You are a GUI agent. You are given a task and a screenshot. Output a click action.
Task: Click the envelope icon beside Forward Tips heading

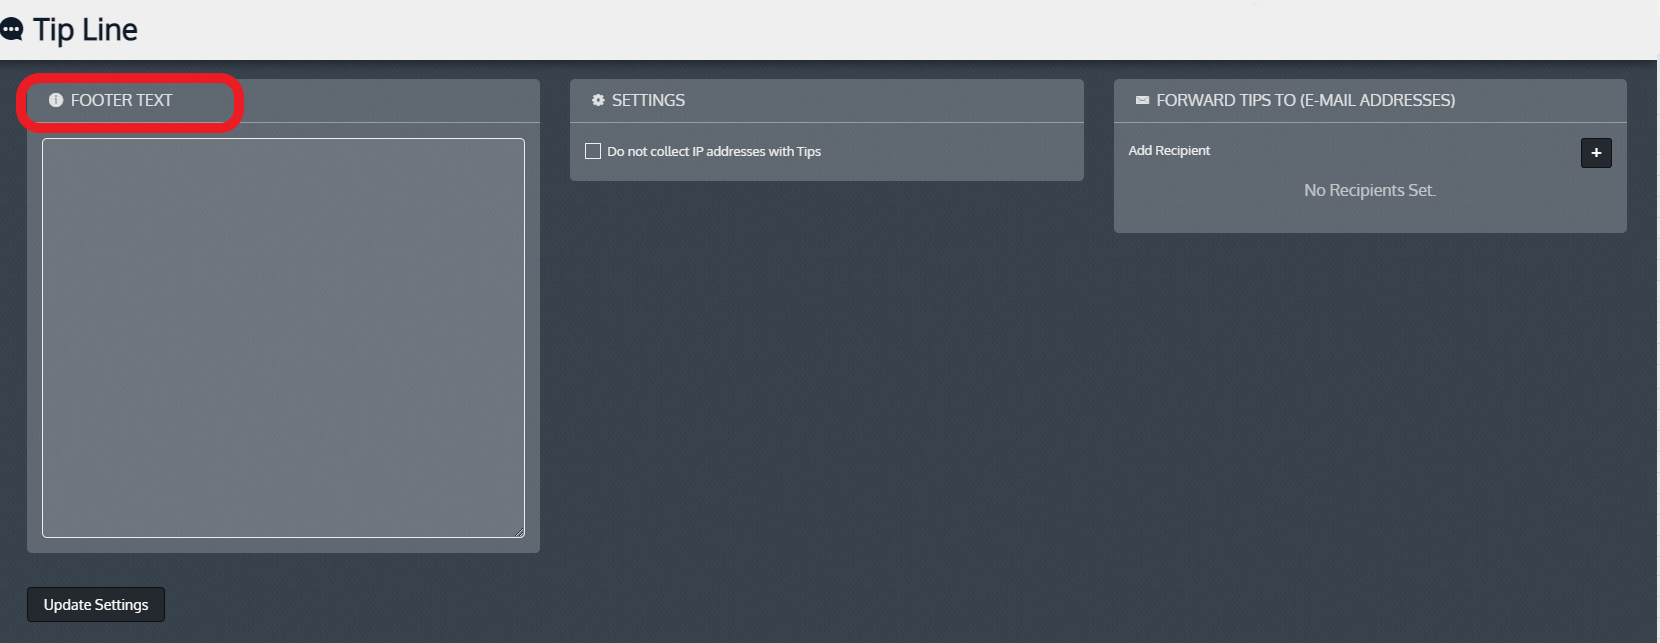pyautogui.click(x=1142, y=100)
